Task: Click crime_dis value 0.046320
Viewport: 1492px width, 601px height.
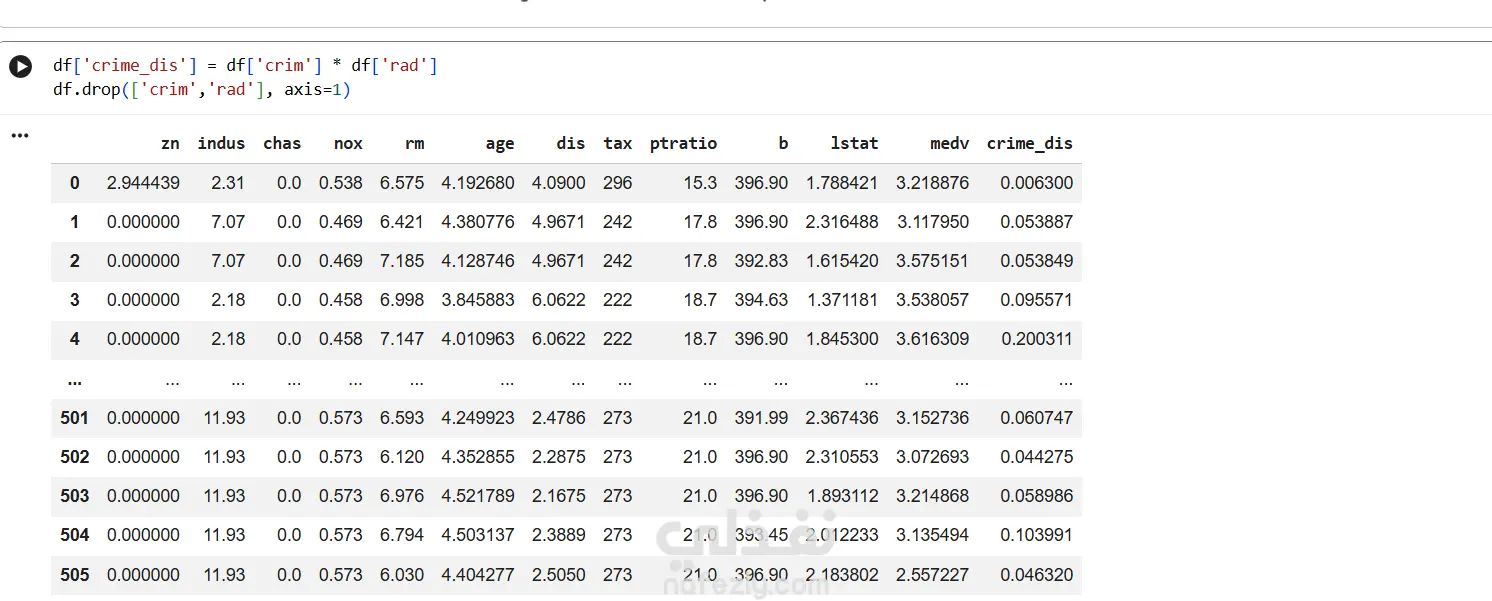Action: click(x=1036, y=575)
